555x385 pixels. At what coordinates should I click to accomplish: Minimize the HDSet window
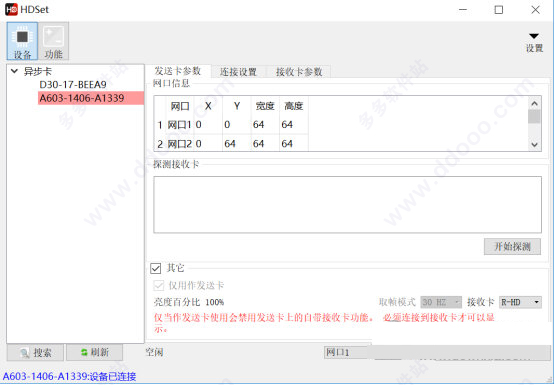point(463,10)
